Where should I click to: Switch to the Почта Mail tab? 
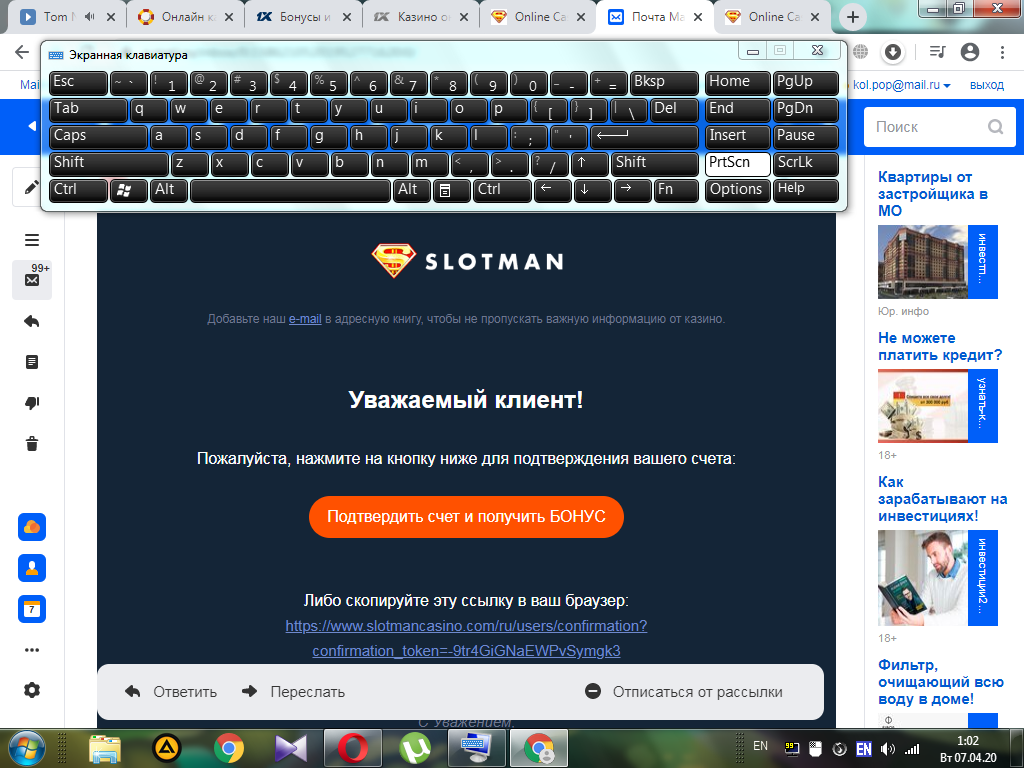(654, 17)
